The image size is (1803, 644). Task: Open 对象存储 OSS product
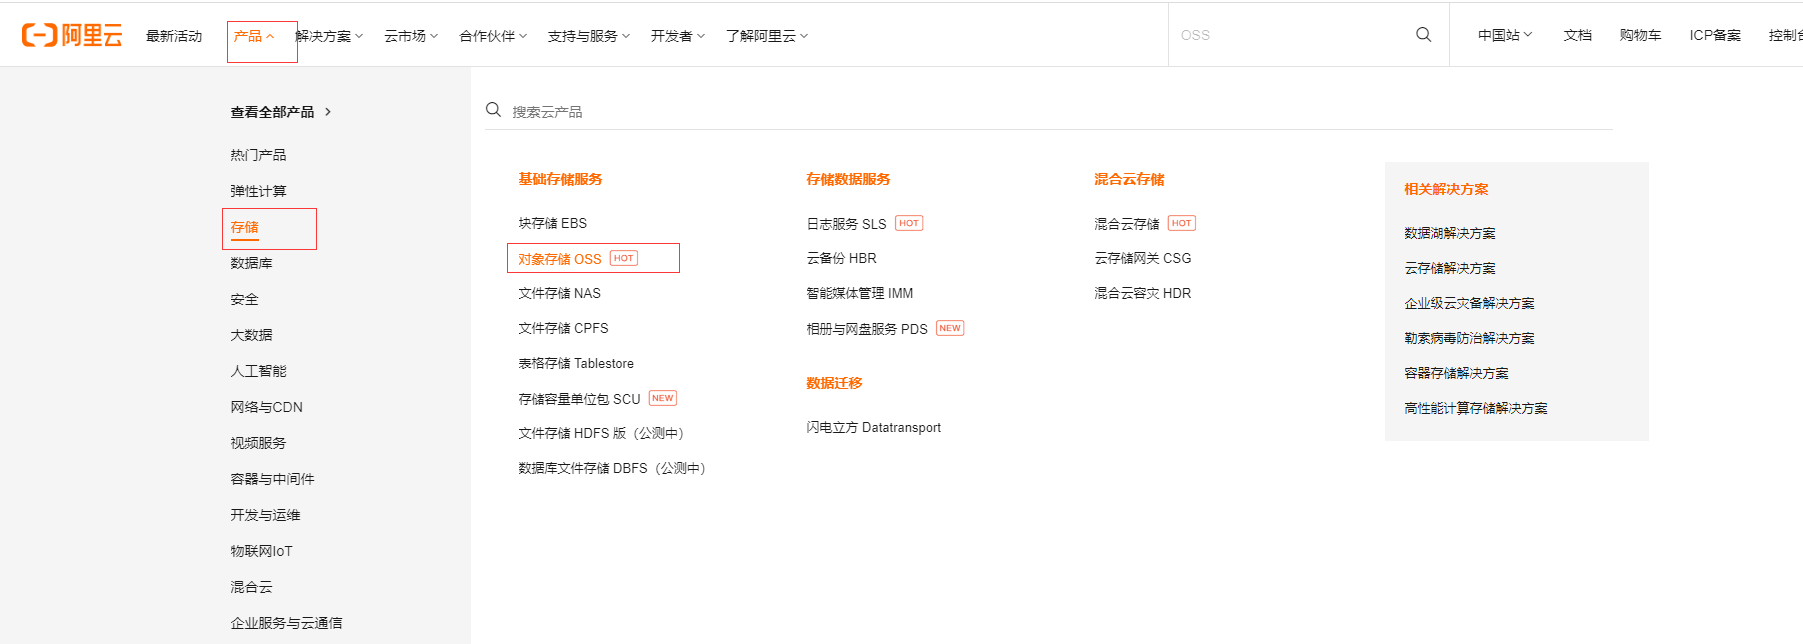[x=560, y=259]
